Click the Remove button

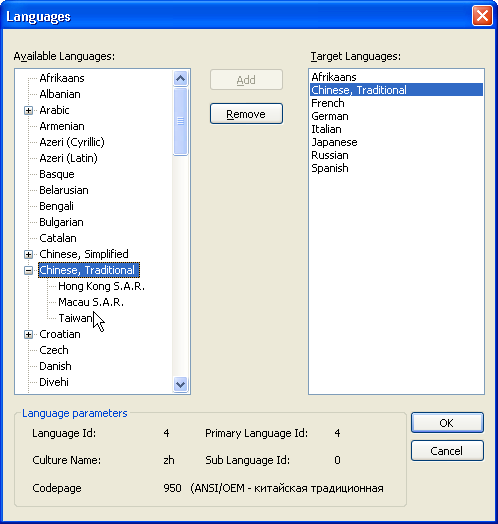[246, 114]
